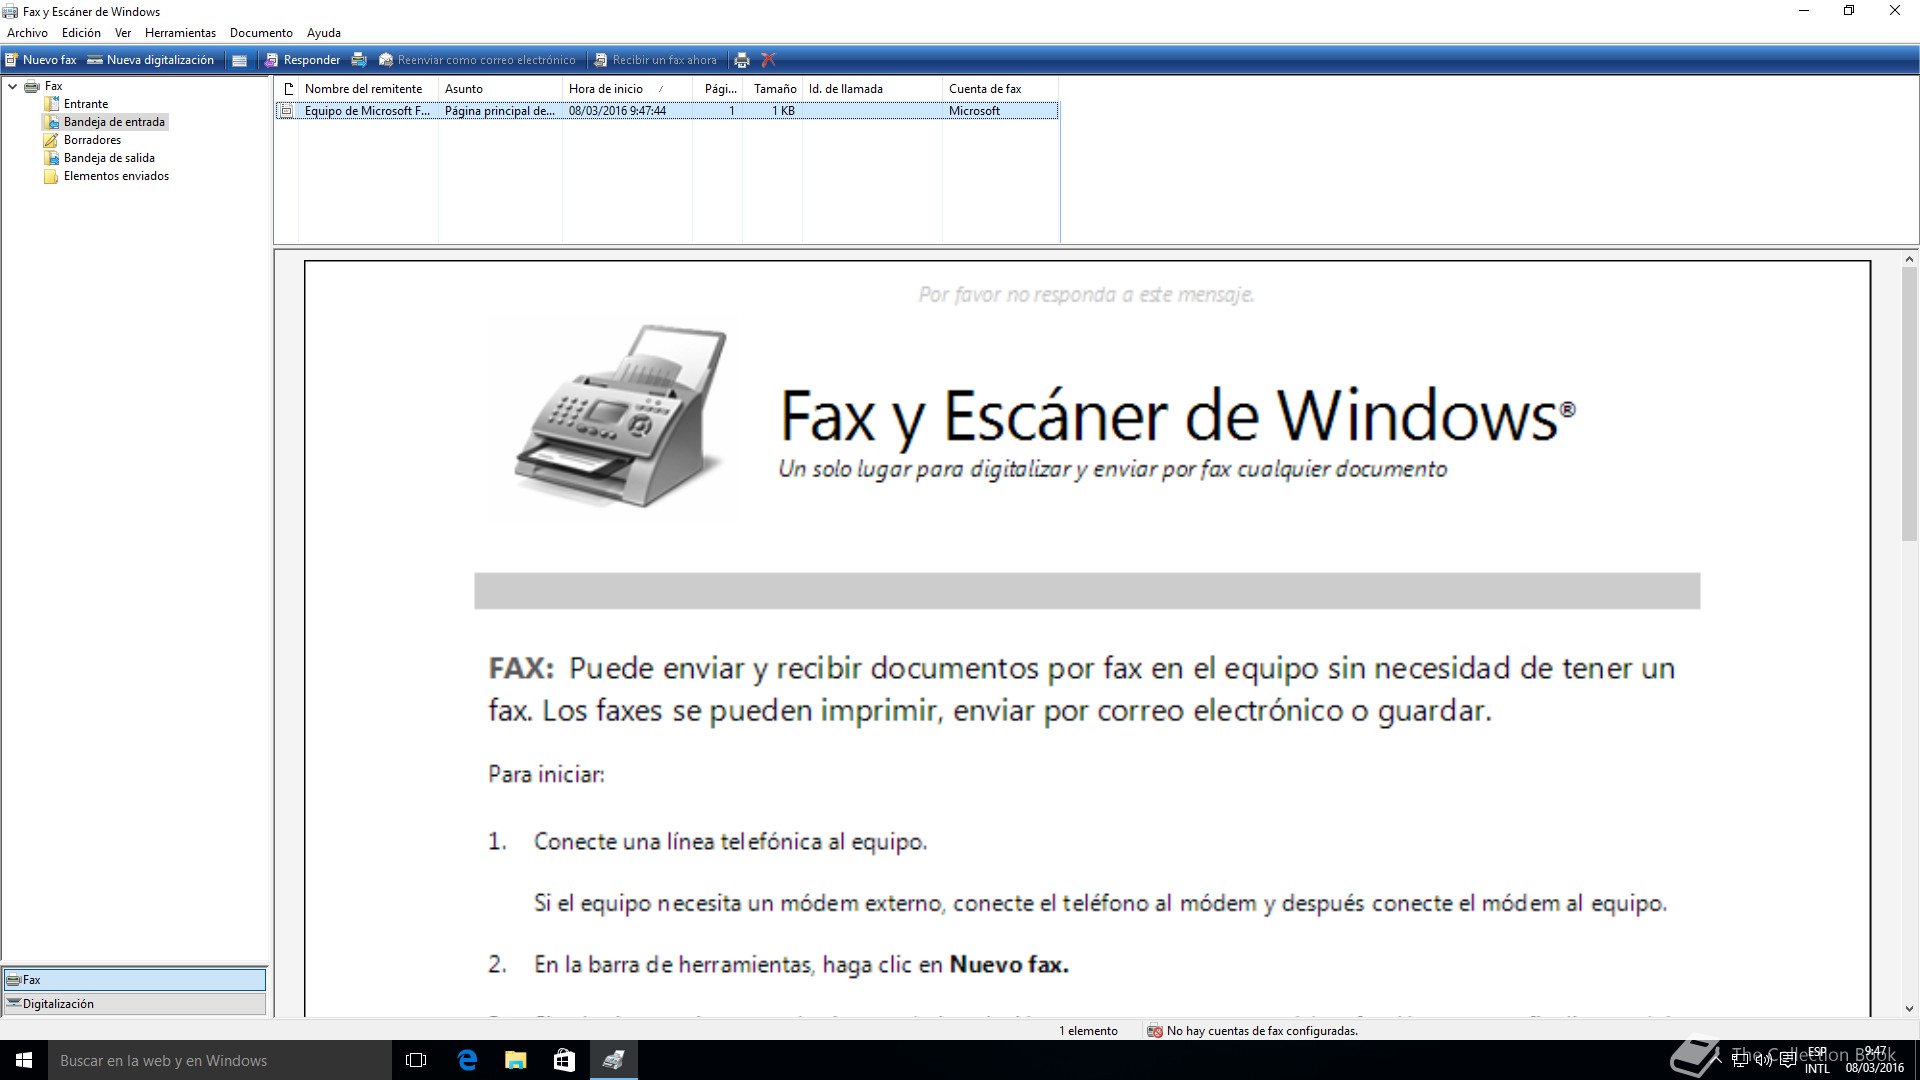Select Bandeja de entrada folder
The image size is (1920, 1080).
(114, 122)
